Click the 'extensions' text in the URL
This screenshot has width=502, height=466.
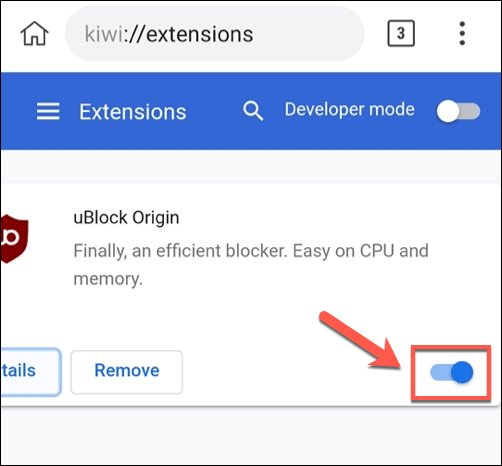200,34
